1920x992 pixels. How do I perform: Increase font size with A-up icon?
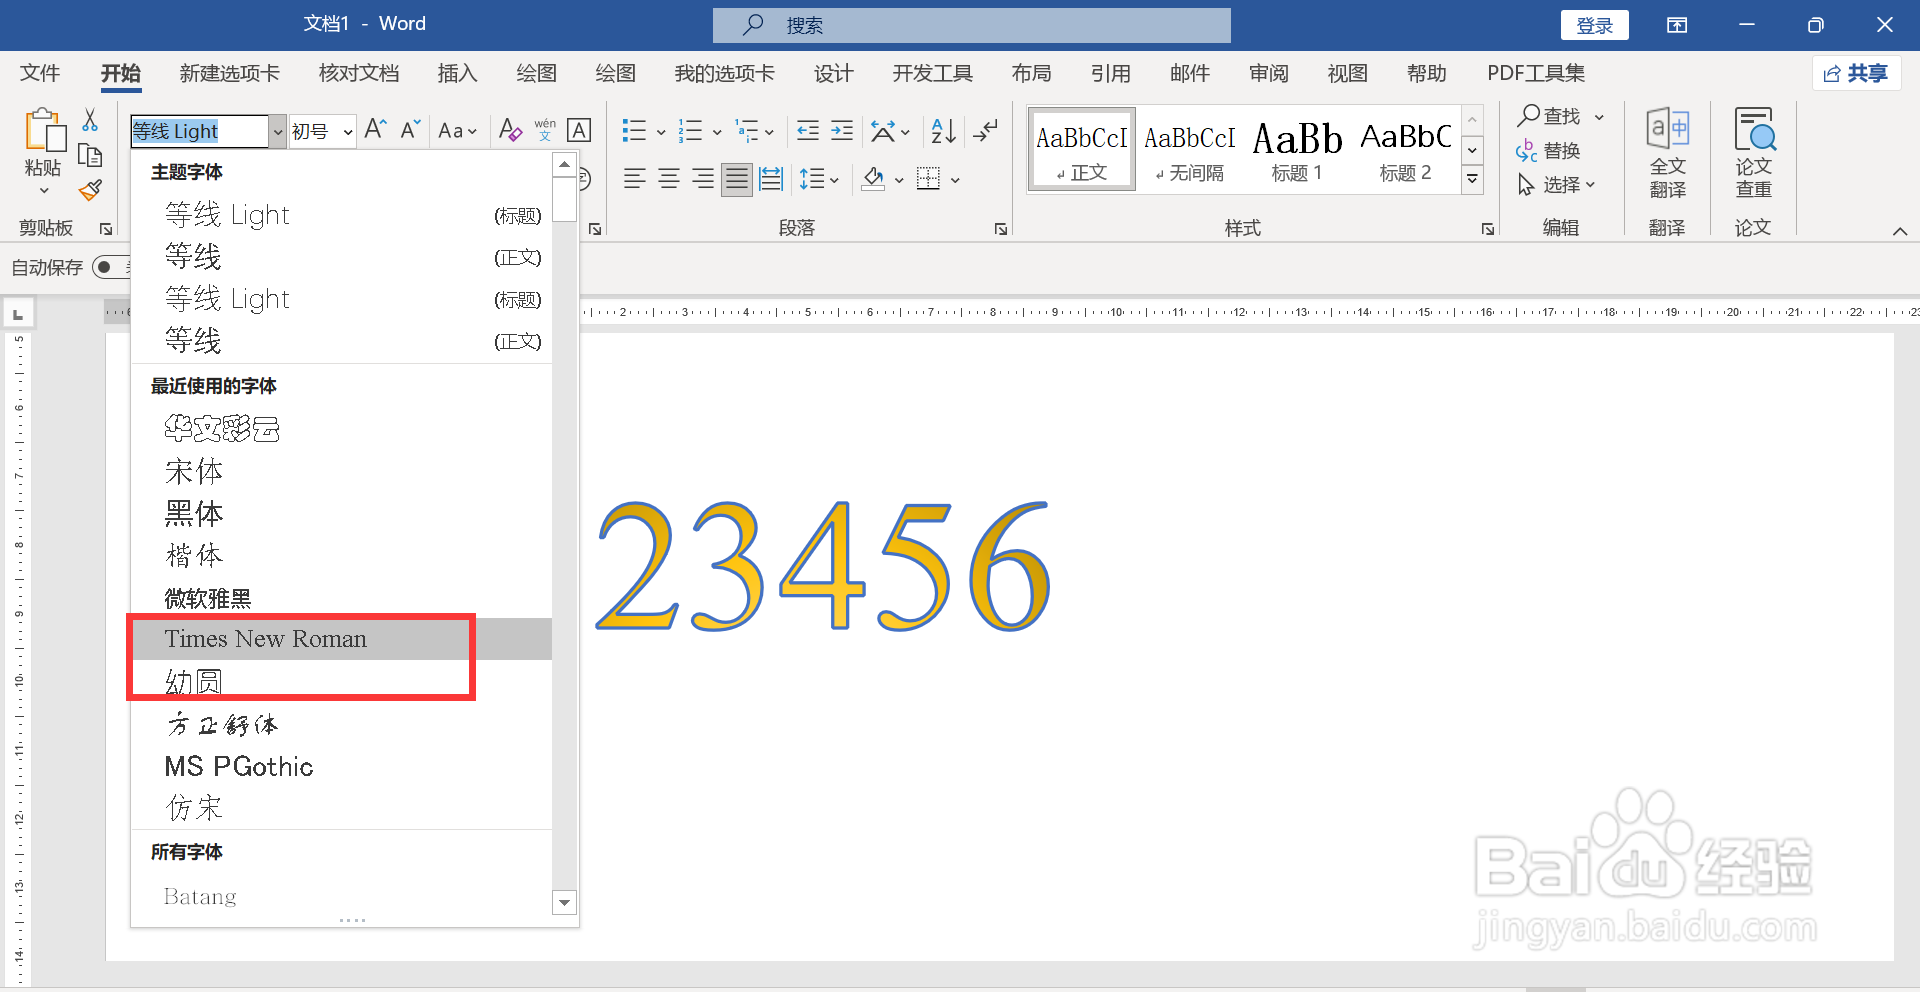click(376, 130)
